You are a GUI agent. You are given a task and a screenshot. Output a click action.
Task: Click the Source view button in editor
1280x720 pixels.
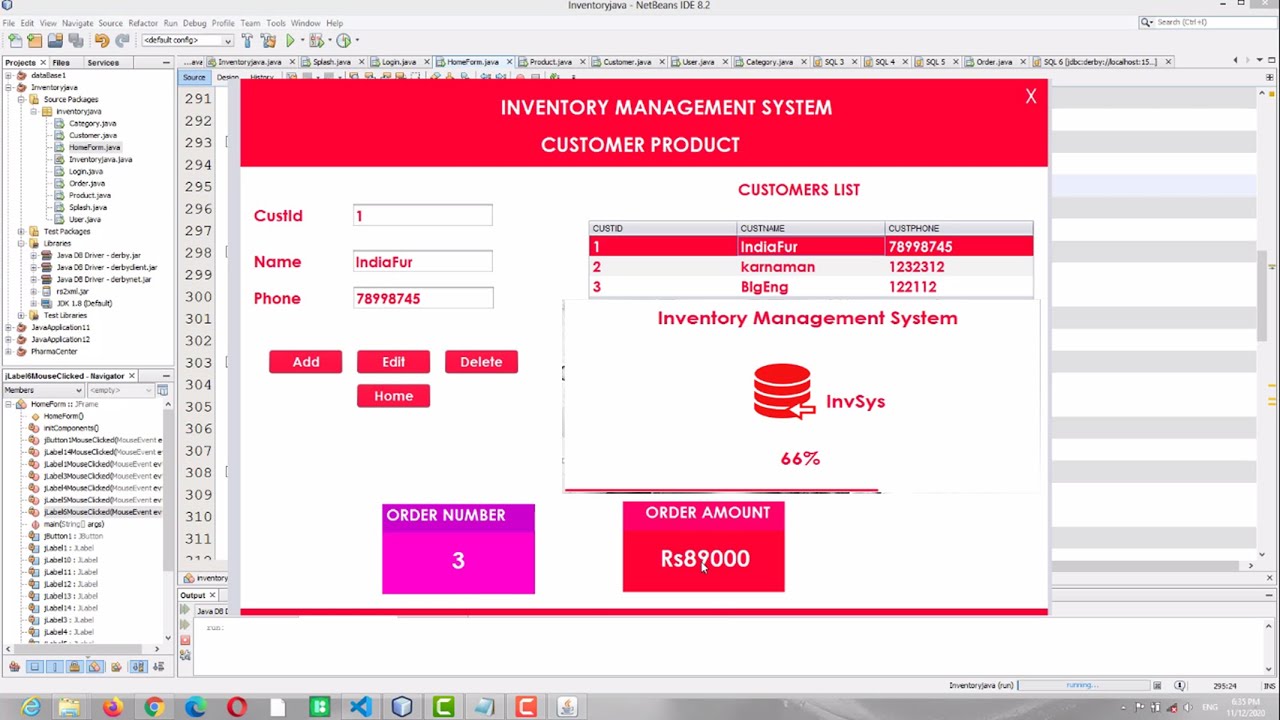point(194,77)
